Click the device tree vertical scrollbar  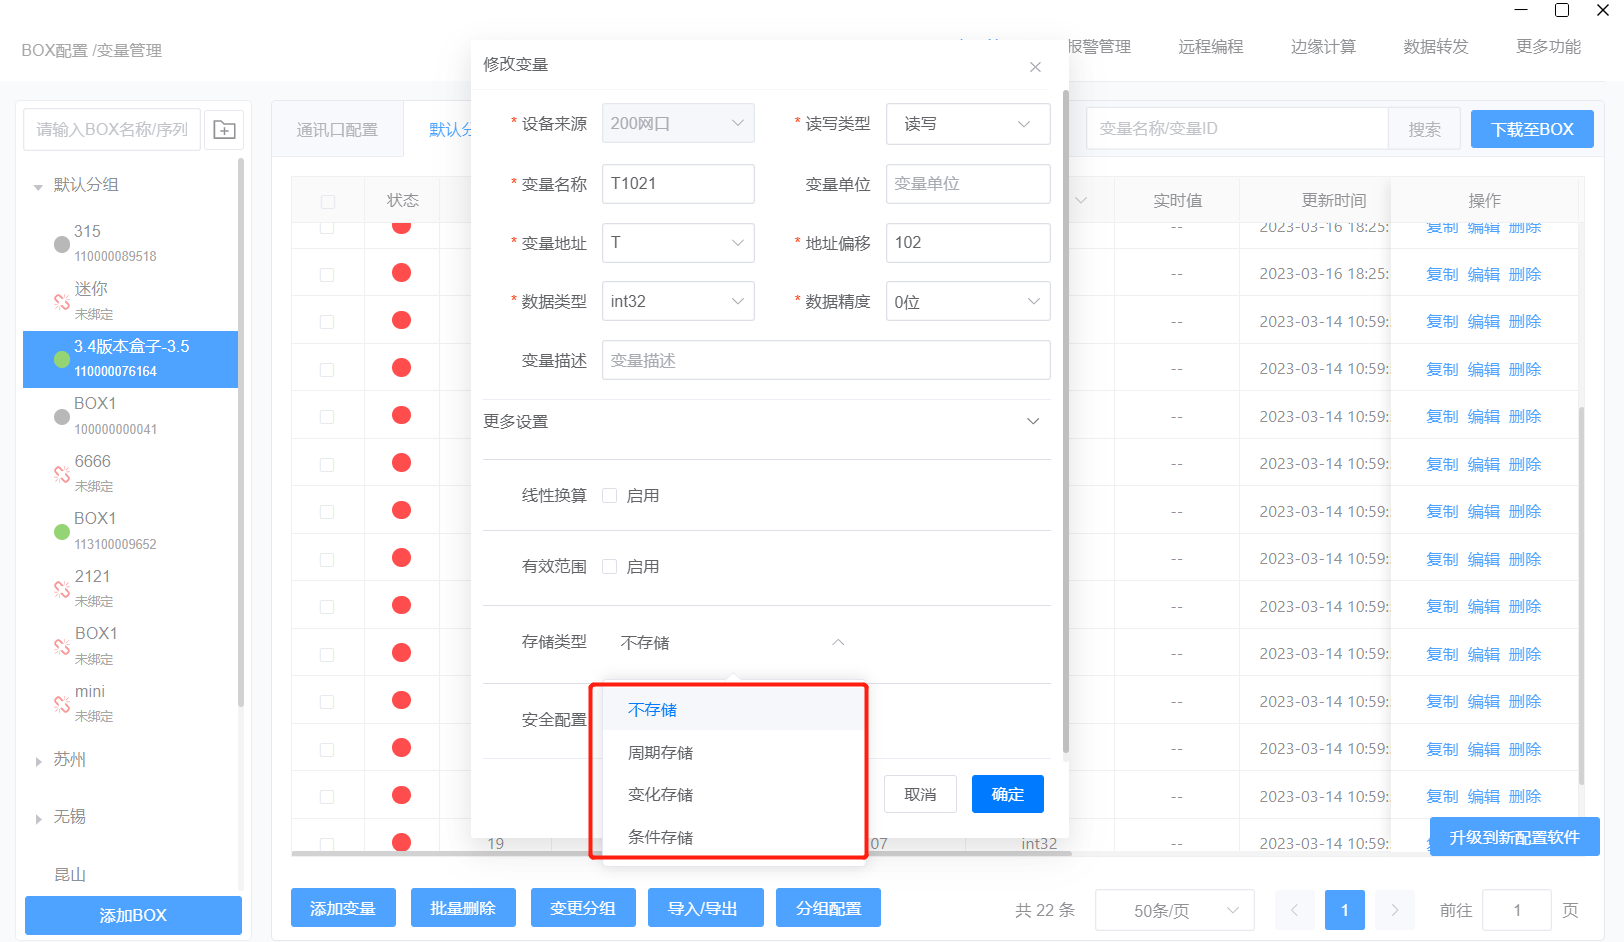point(241,432)
